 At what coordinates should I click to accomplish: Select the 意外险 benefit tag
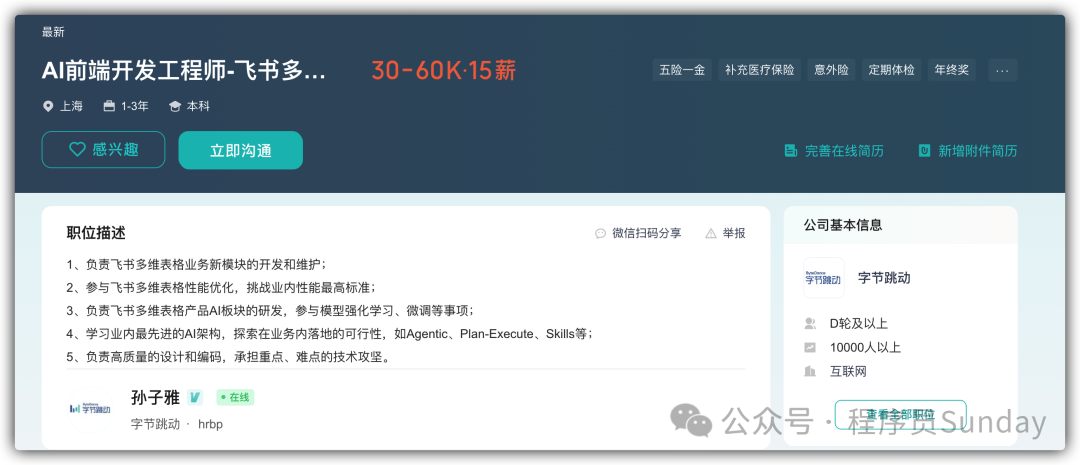click(831, 70)
